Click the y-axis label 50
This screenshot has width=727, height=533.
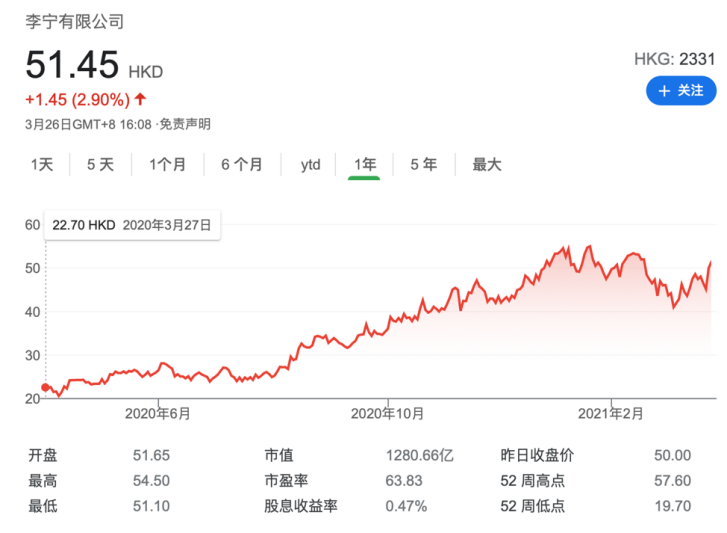point(32,268)
